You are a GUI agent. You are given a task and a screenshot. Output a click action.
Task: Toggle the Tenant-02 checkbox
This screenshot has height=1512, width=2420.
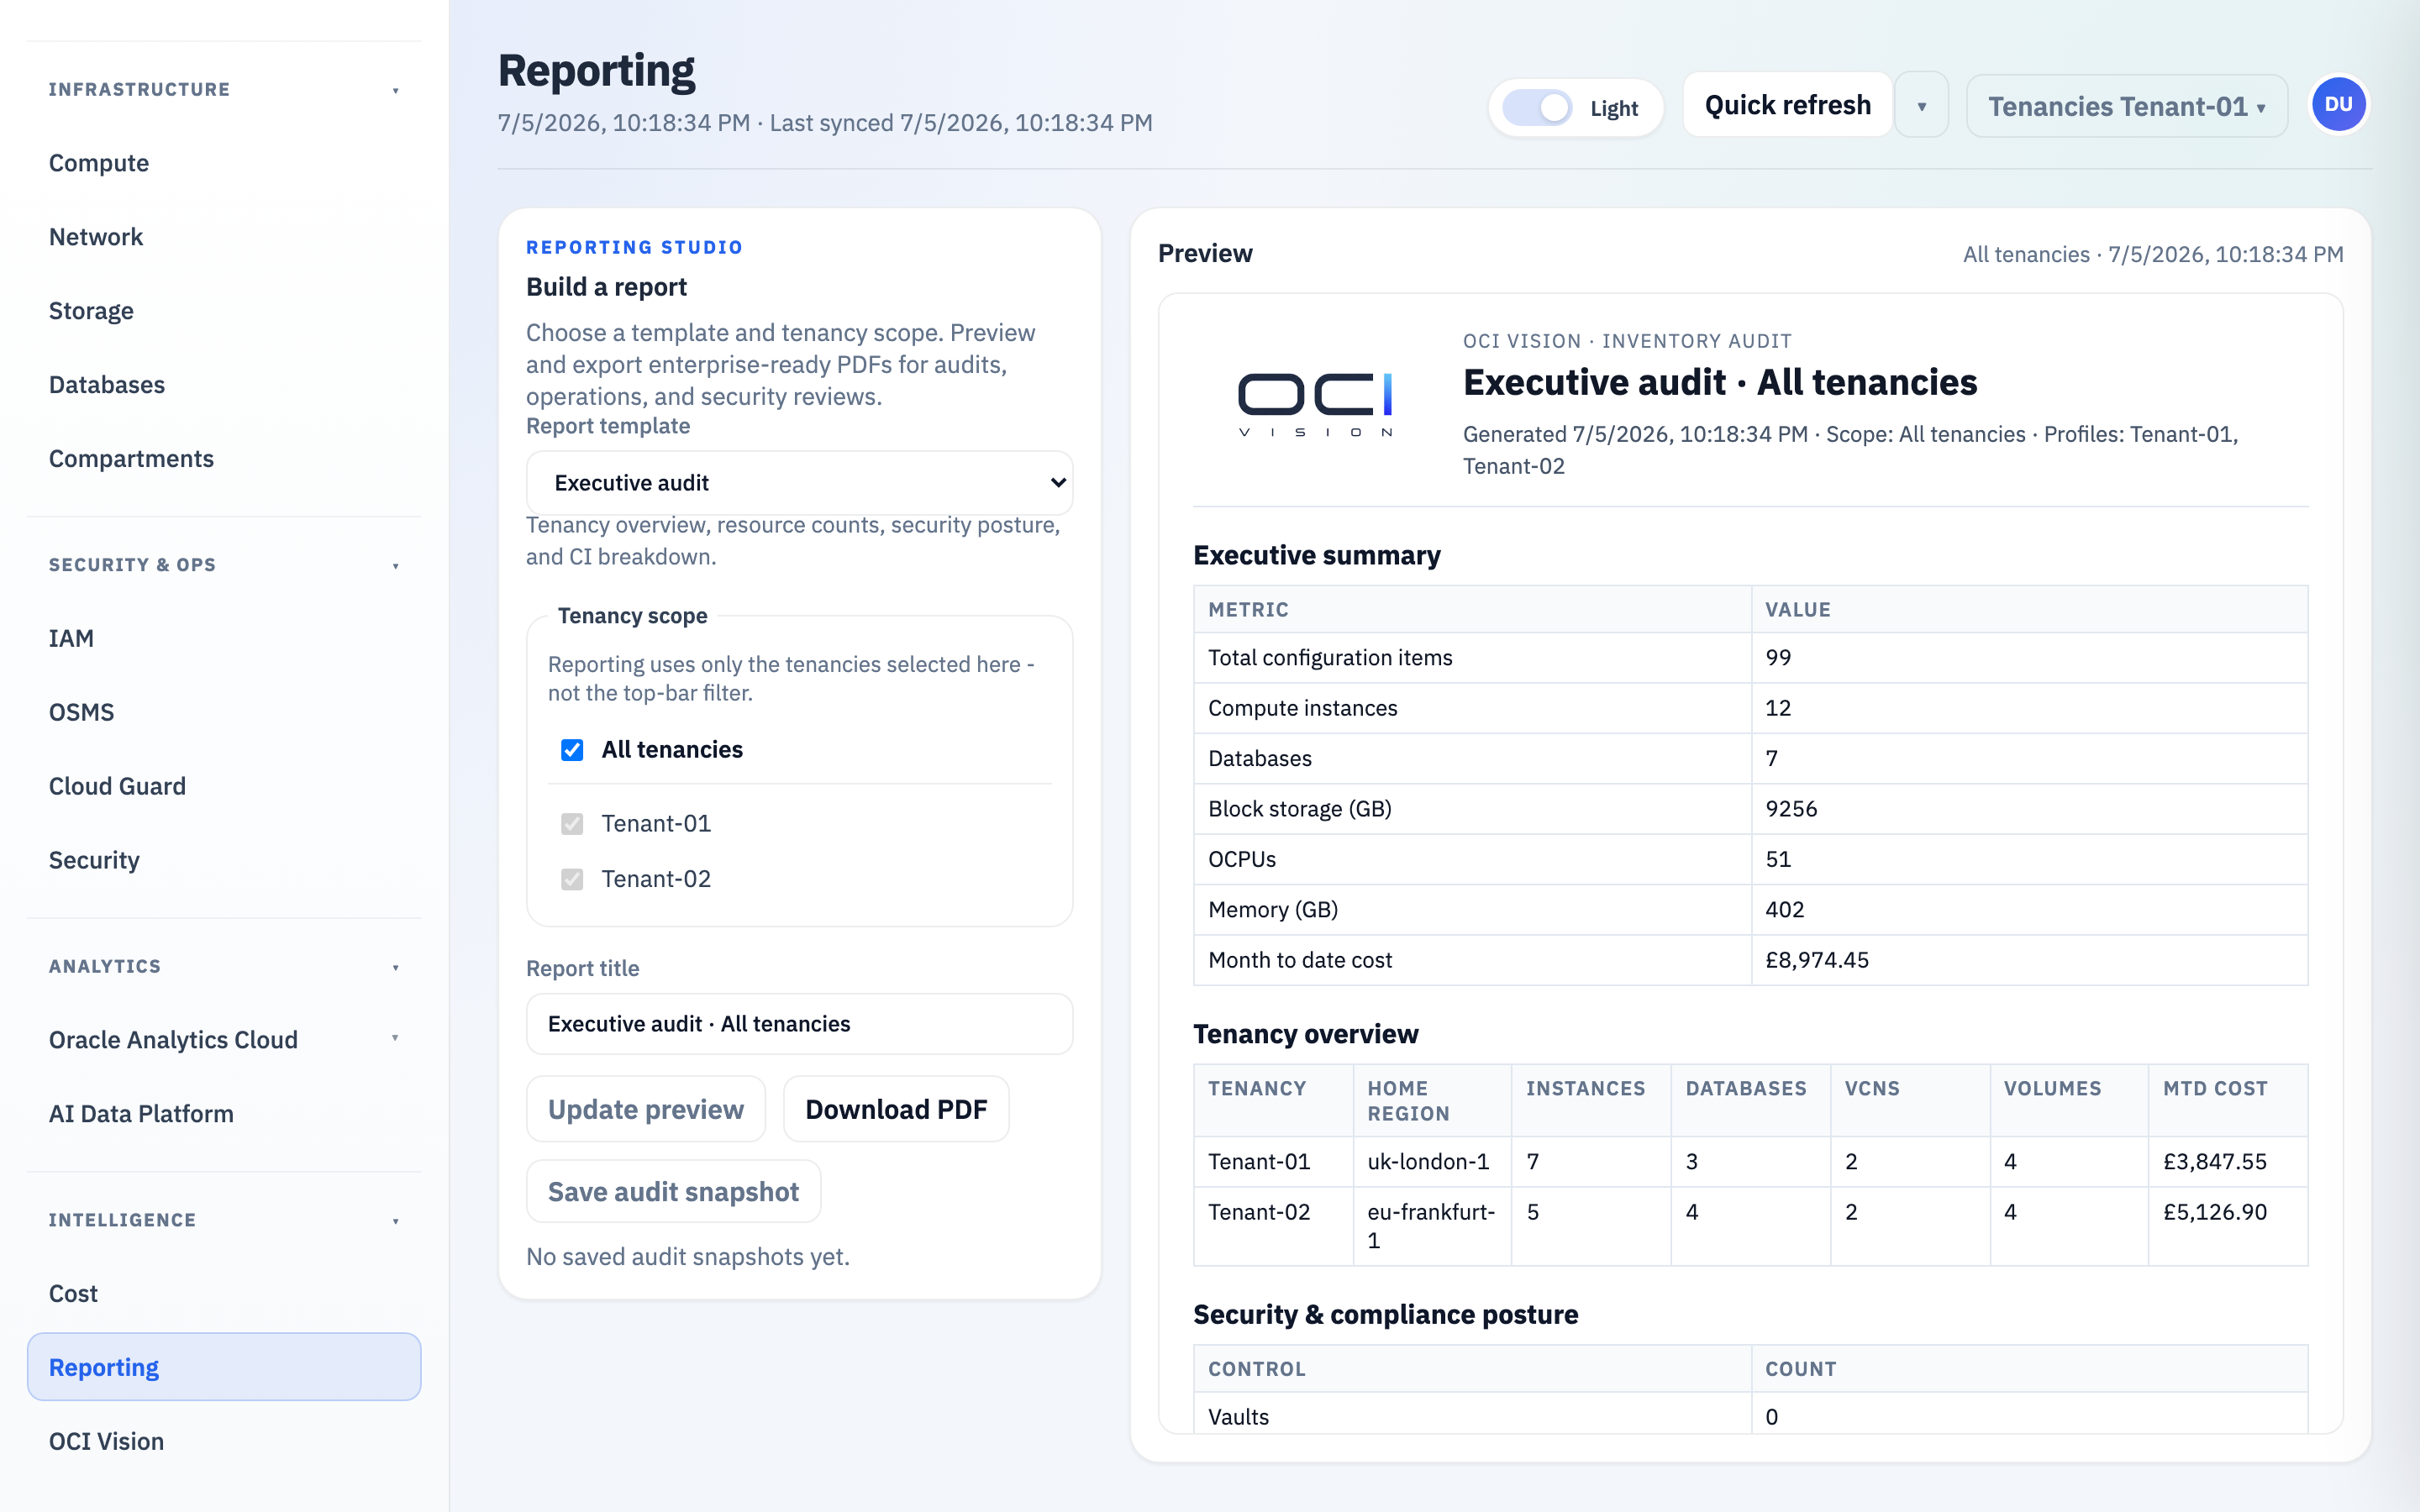[x=572, y=879]
